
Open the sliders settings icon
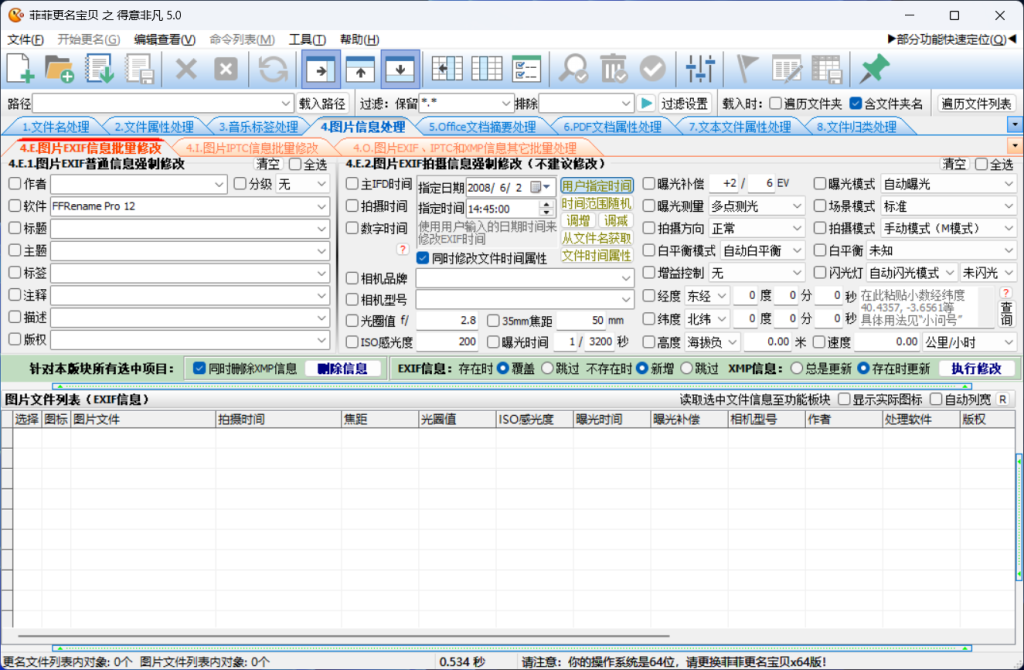pos(701,68)
